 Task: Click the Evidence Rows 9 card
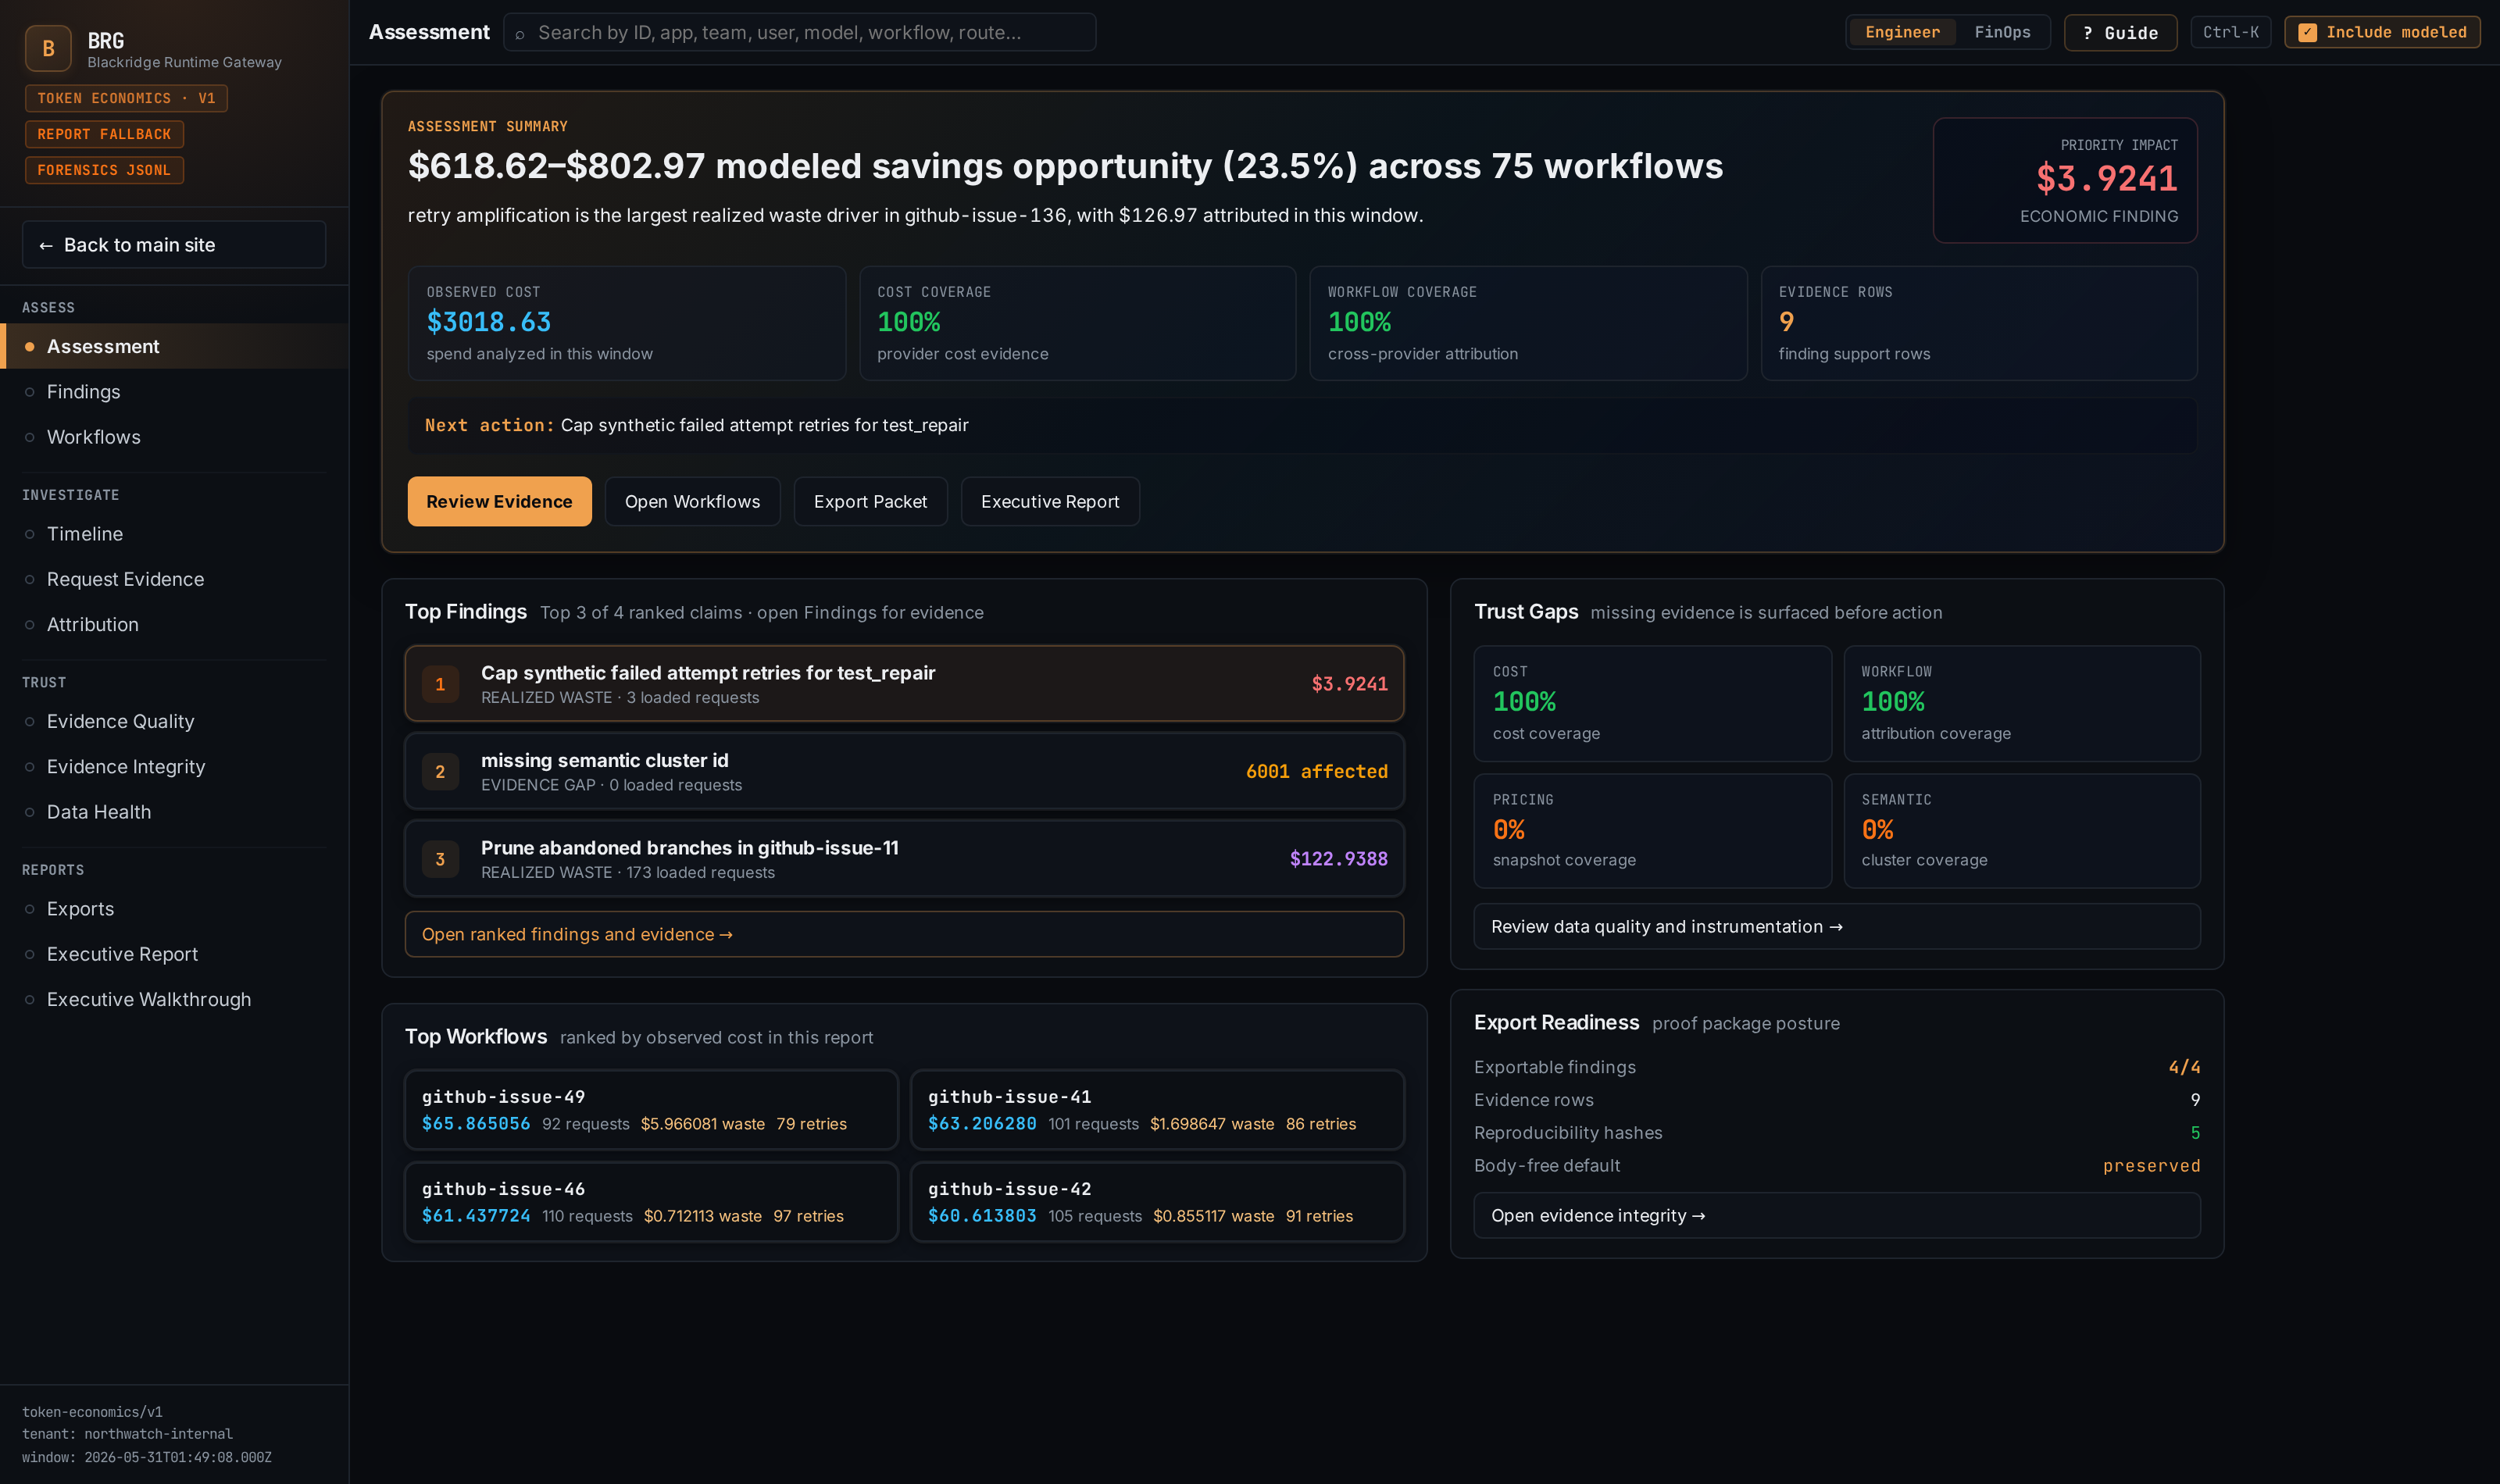pos(1978,323)
